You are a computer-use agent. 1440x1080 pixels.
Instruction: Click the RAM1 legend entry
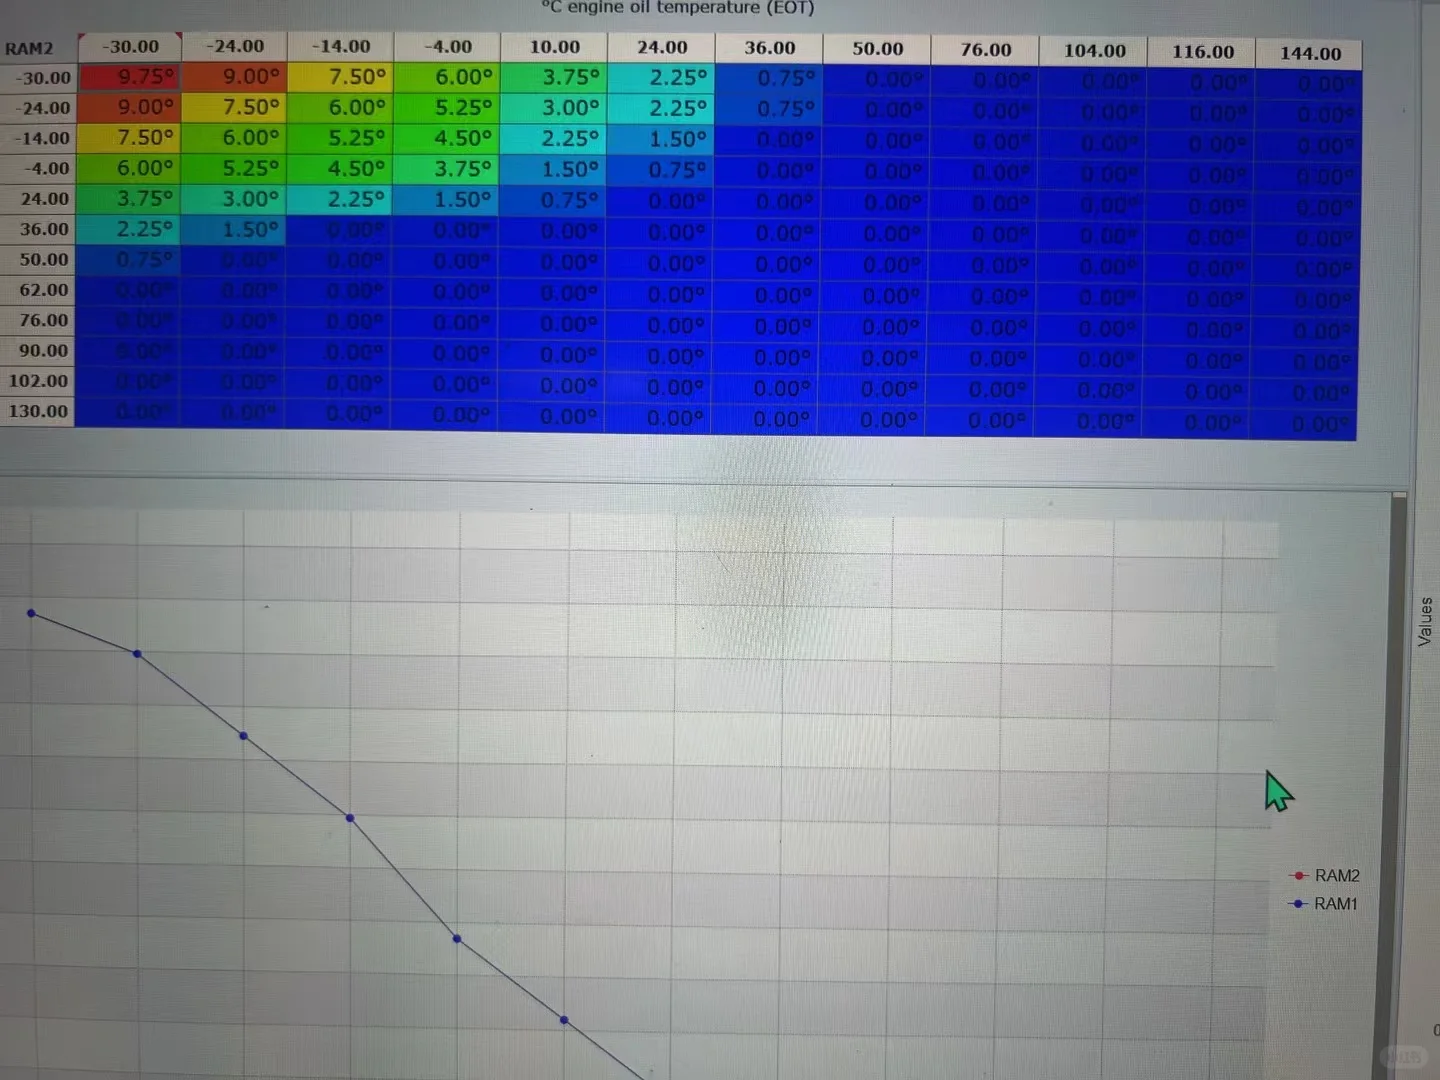1325,903
